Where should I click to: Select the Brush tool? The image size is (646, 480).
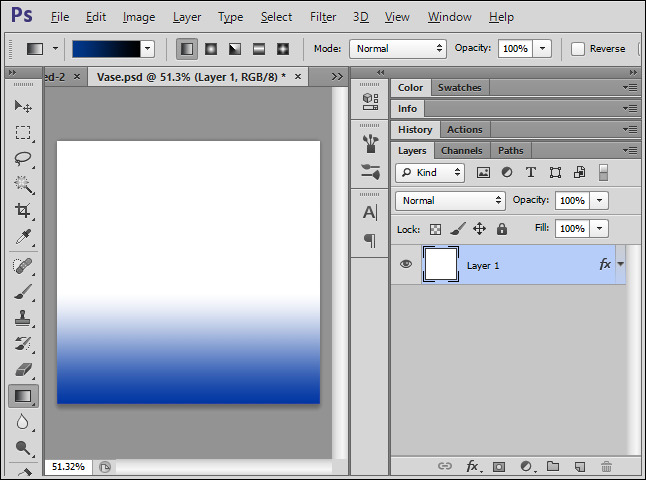pos(23,292)
